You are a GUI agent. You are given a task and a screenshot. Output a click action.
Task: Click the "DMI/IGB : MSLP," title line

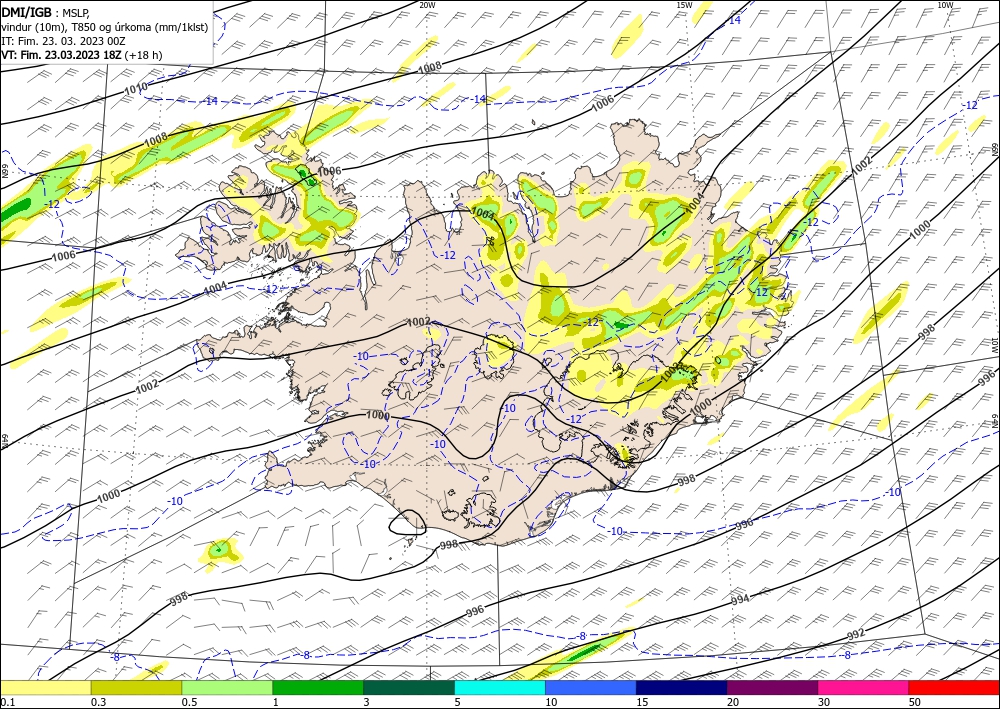[46, 11]
